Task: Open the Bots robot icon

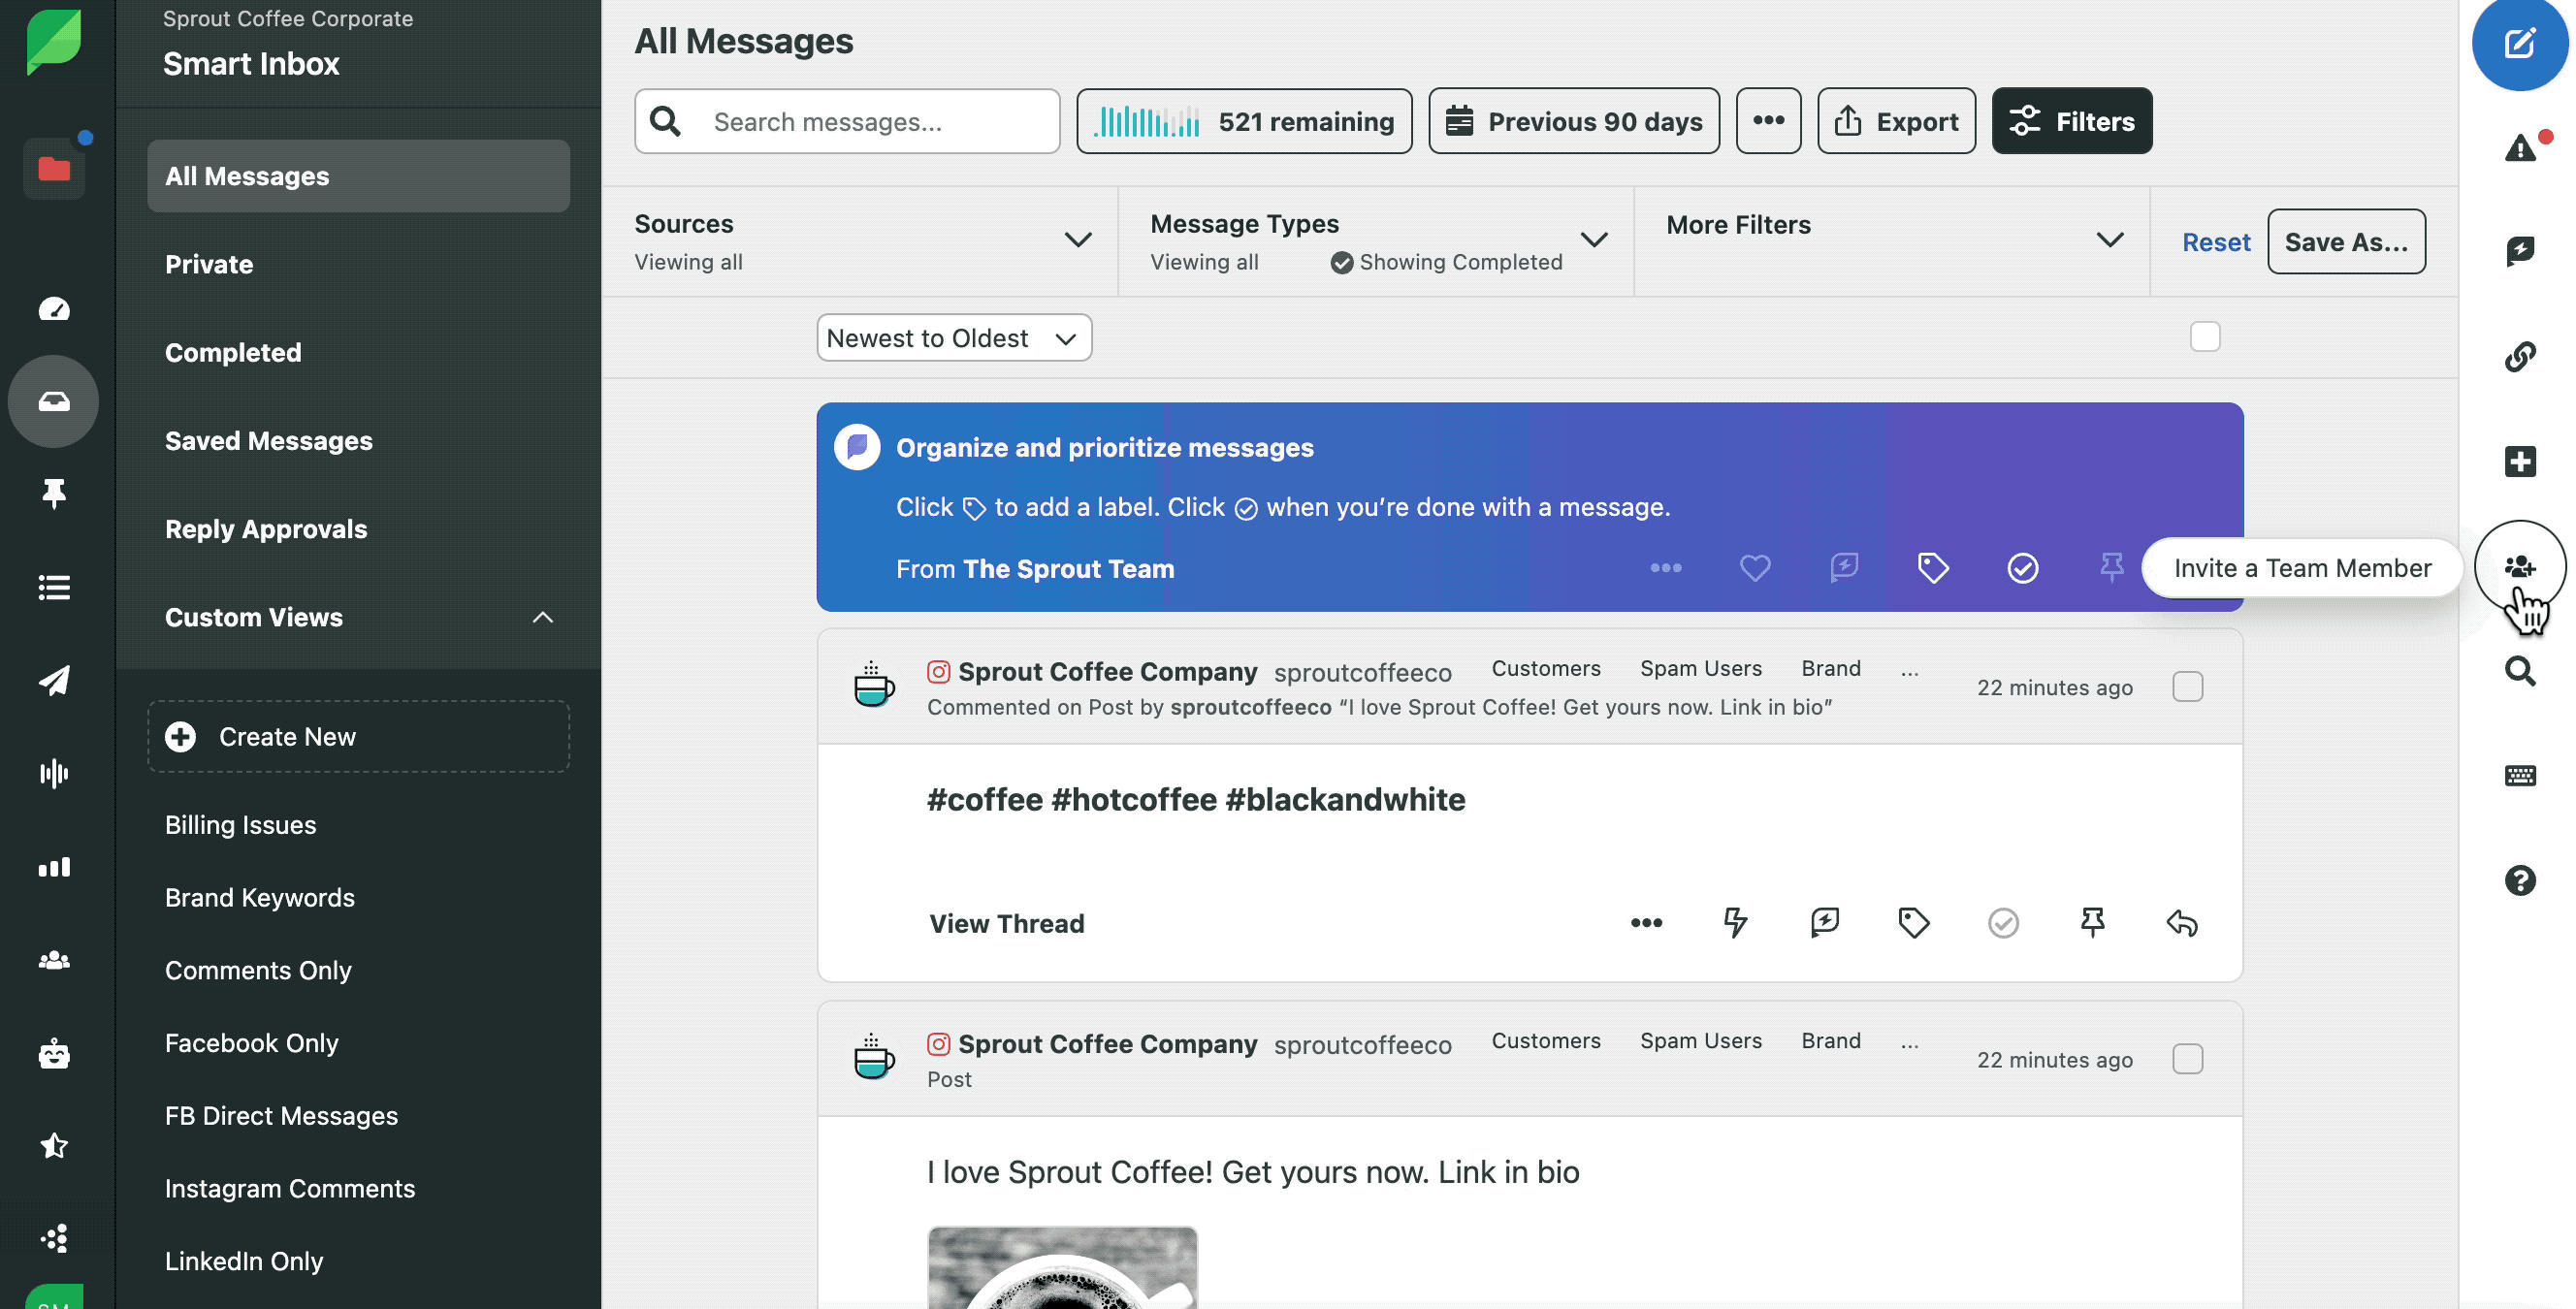Action: pos(54,1053)
